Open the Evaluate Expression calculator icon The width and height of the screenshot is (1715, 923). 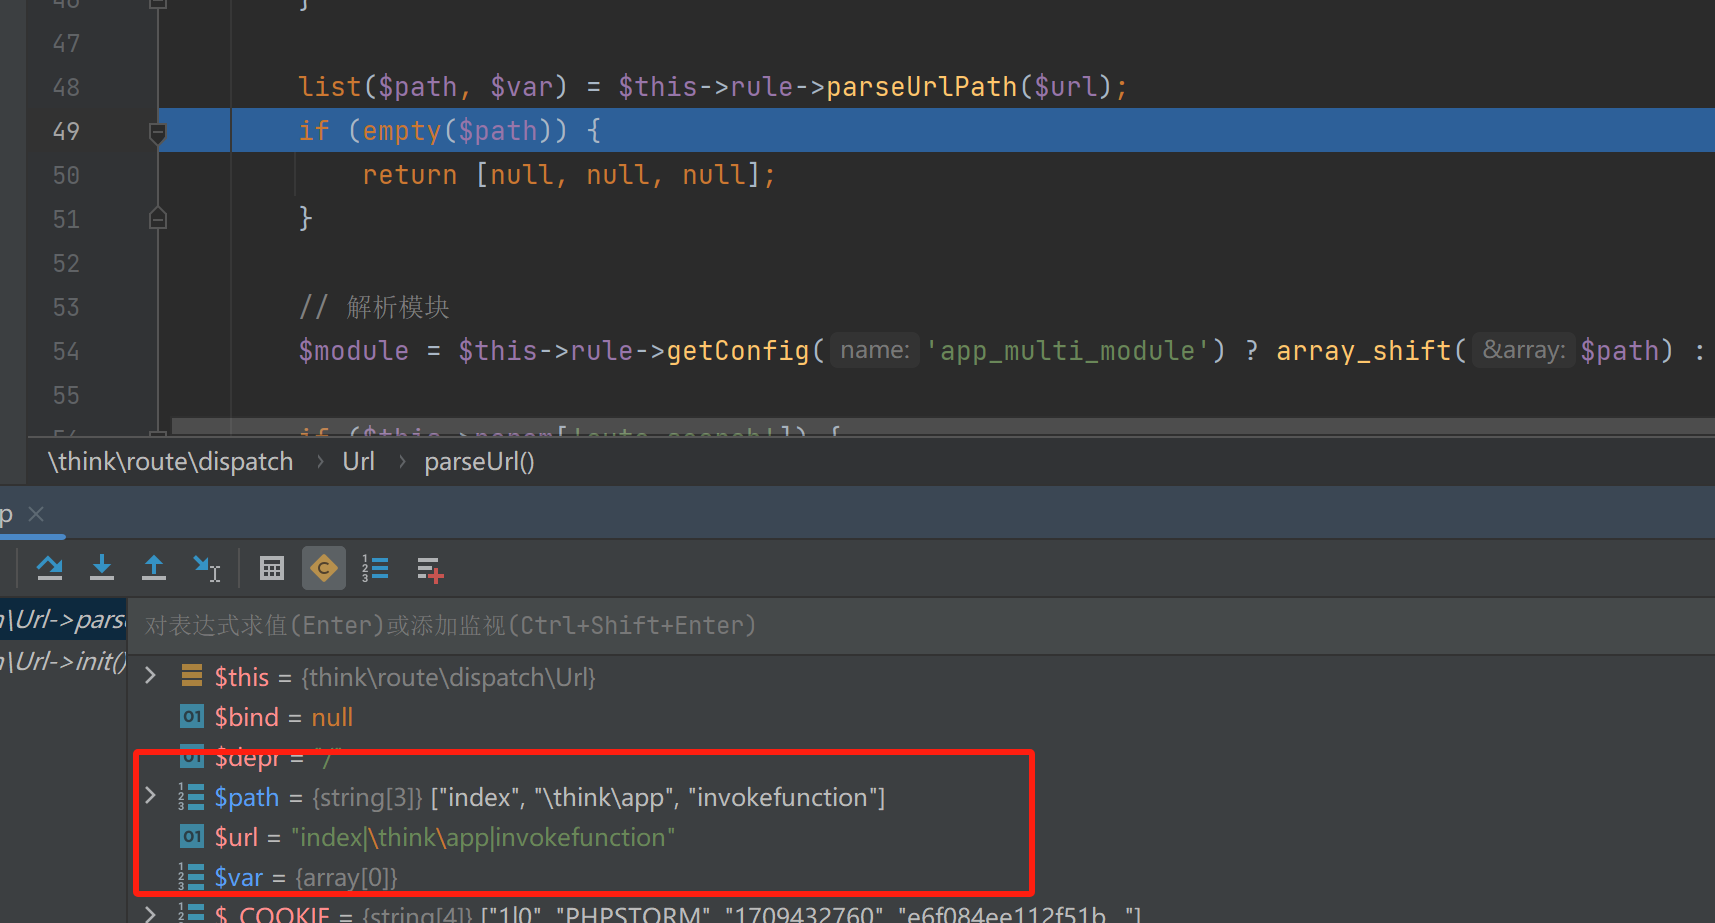[272, 569]
